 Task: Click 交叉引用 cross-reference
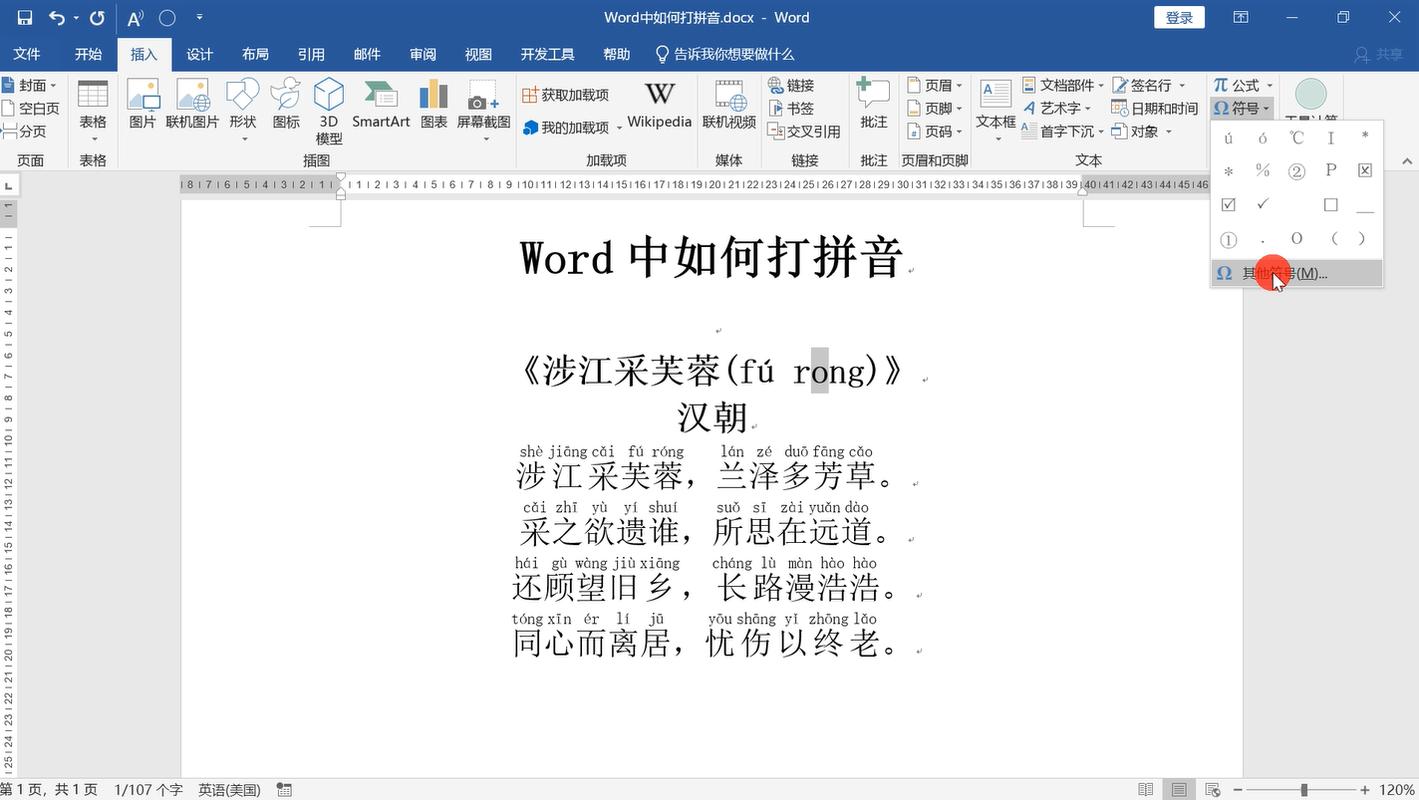pos(804,131)
